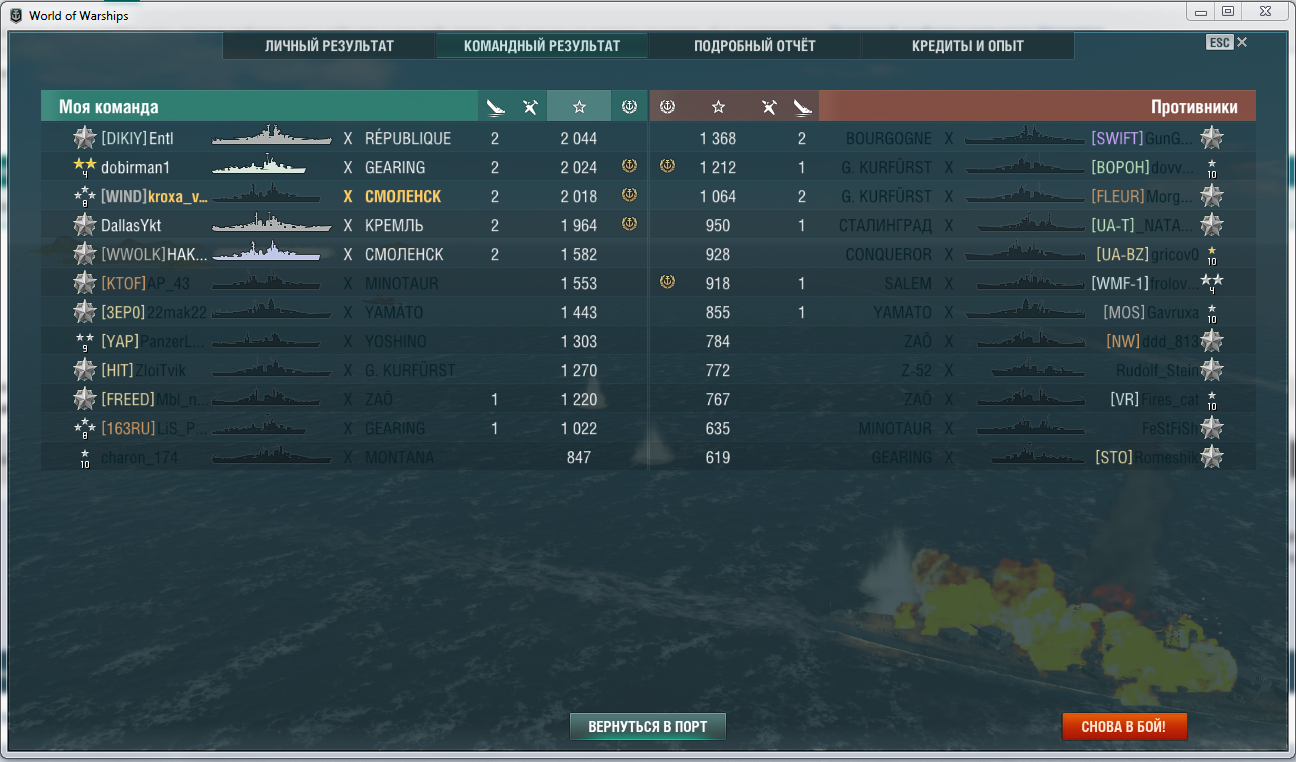Click Вернуться в порт button

(648, 726)
